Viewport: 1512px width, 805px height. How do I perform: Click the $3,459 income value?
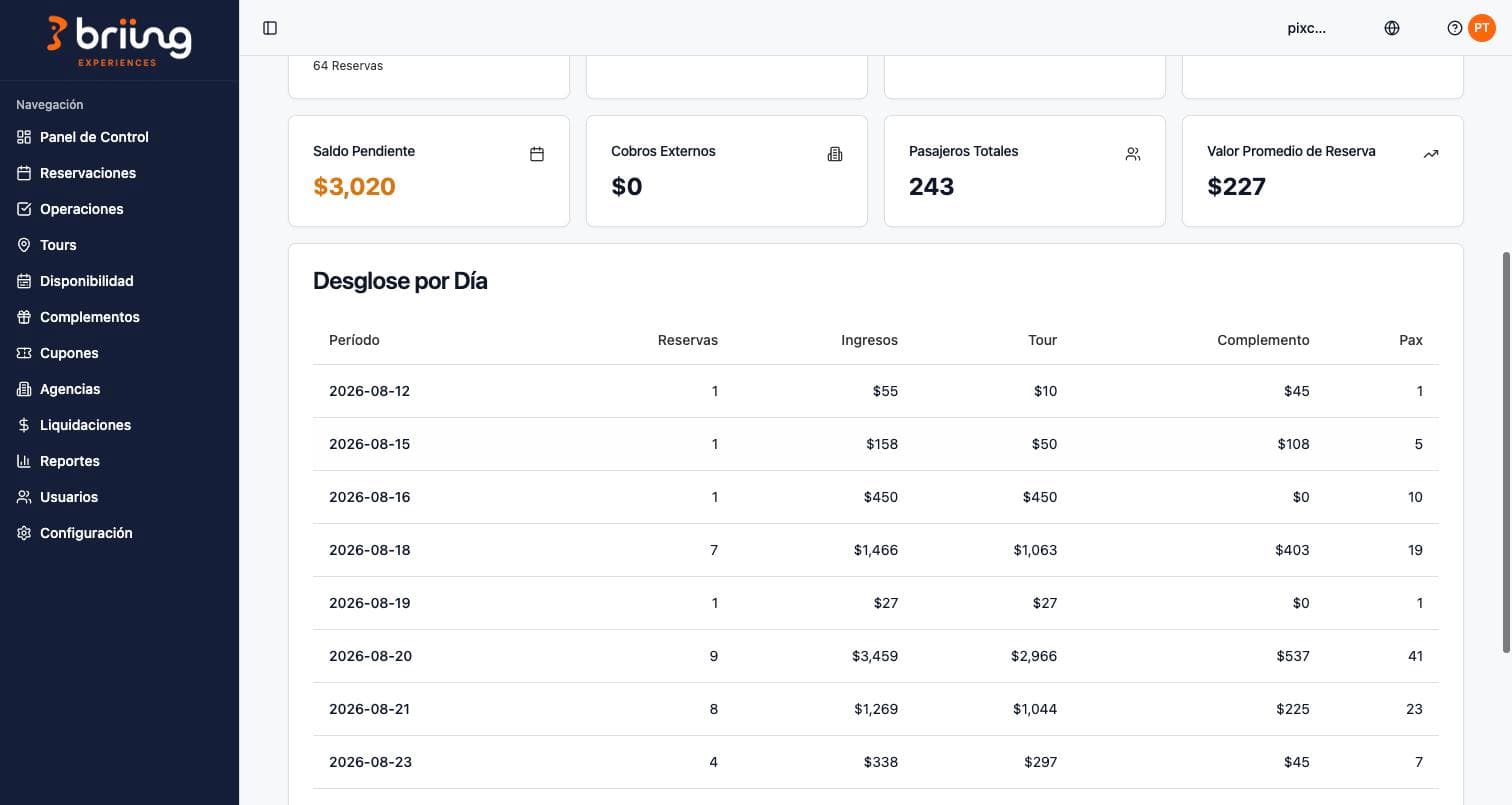[x=875, y=656]
